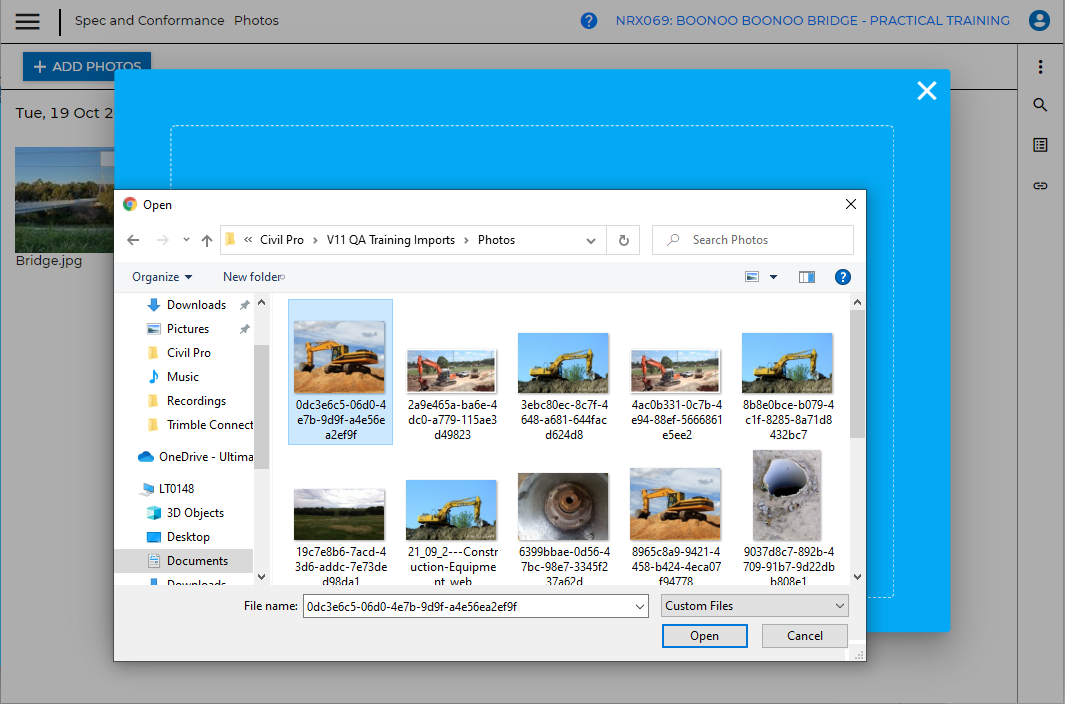Close the blue upload overlay with X
The image size is (1065, 704).
pyautogui.click(x=927, y=91)
